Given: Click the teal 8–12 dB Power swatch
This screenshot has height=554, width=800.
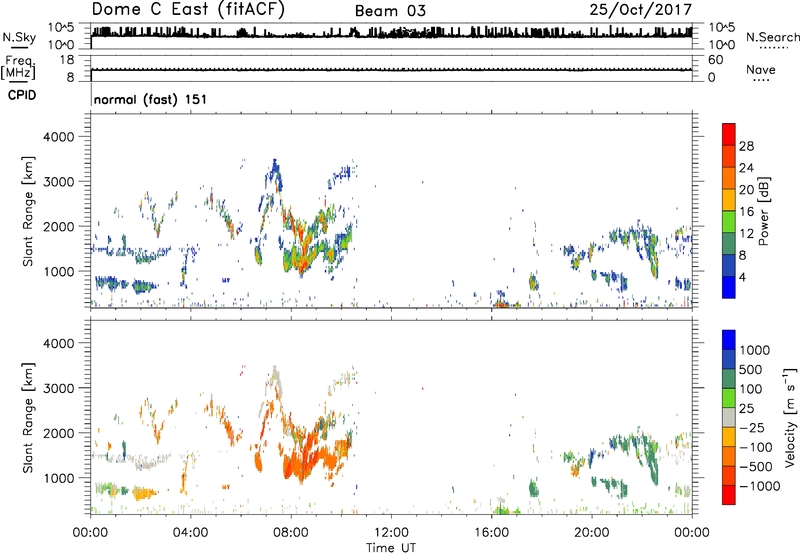Looking at the screenshot, I should point(729,244).
